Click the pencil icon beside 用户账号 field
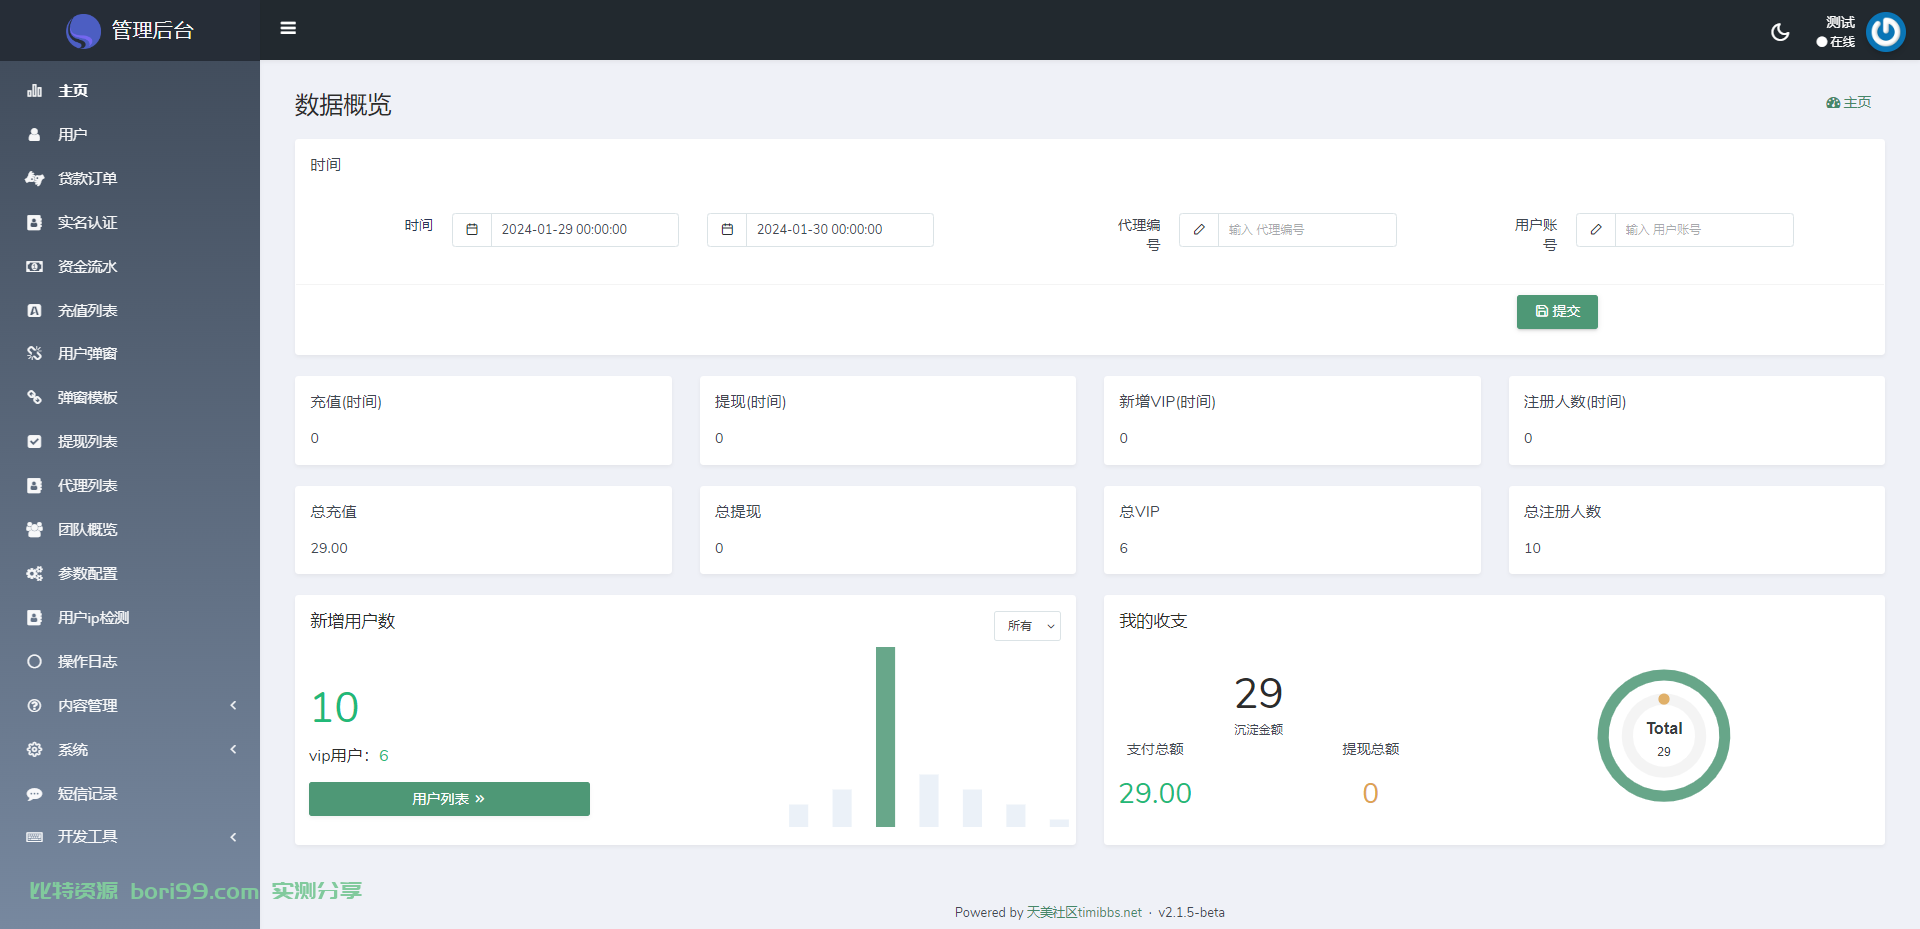This screenshot has width=1920, height=929. (1596, 230)
